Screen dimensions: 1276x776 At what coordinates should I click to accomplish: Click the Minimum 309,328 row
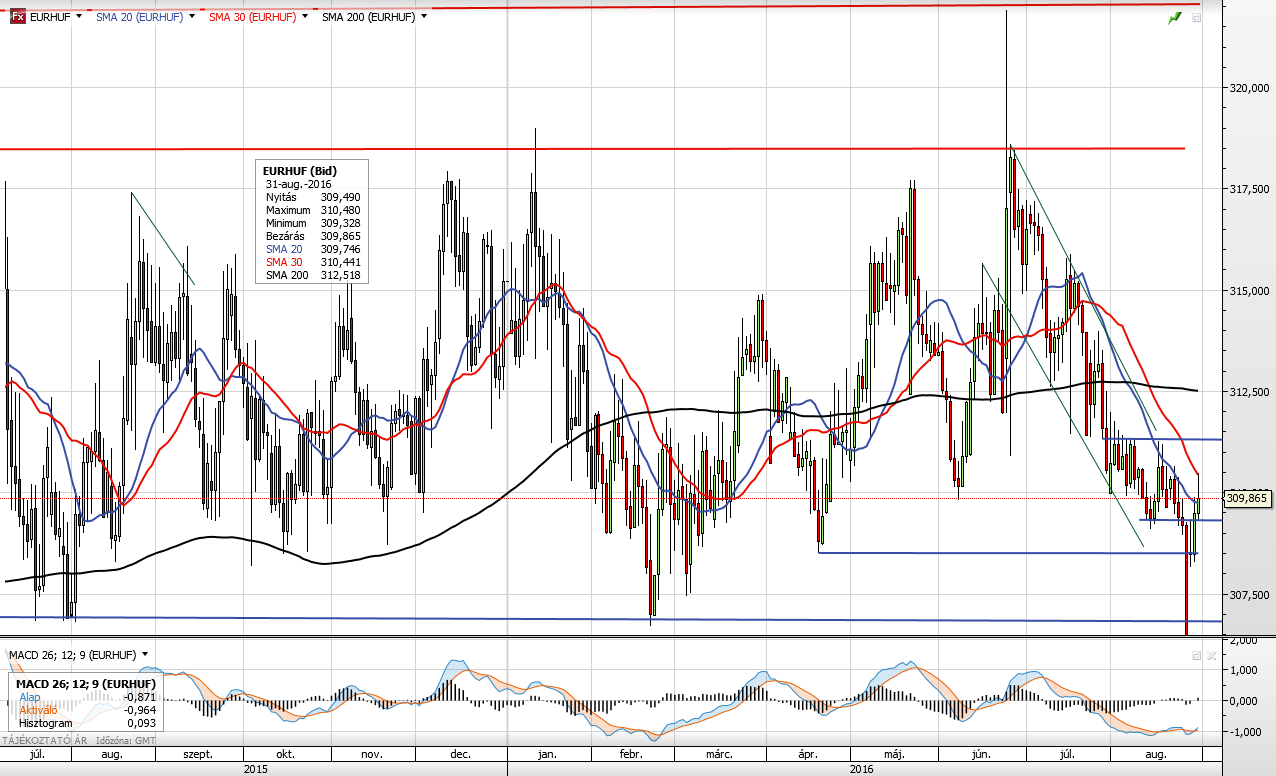coord(313,223)
